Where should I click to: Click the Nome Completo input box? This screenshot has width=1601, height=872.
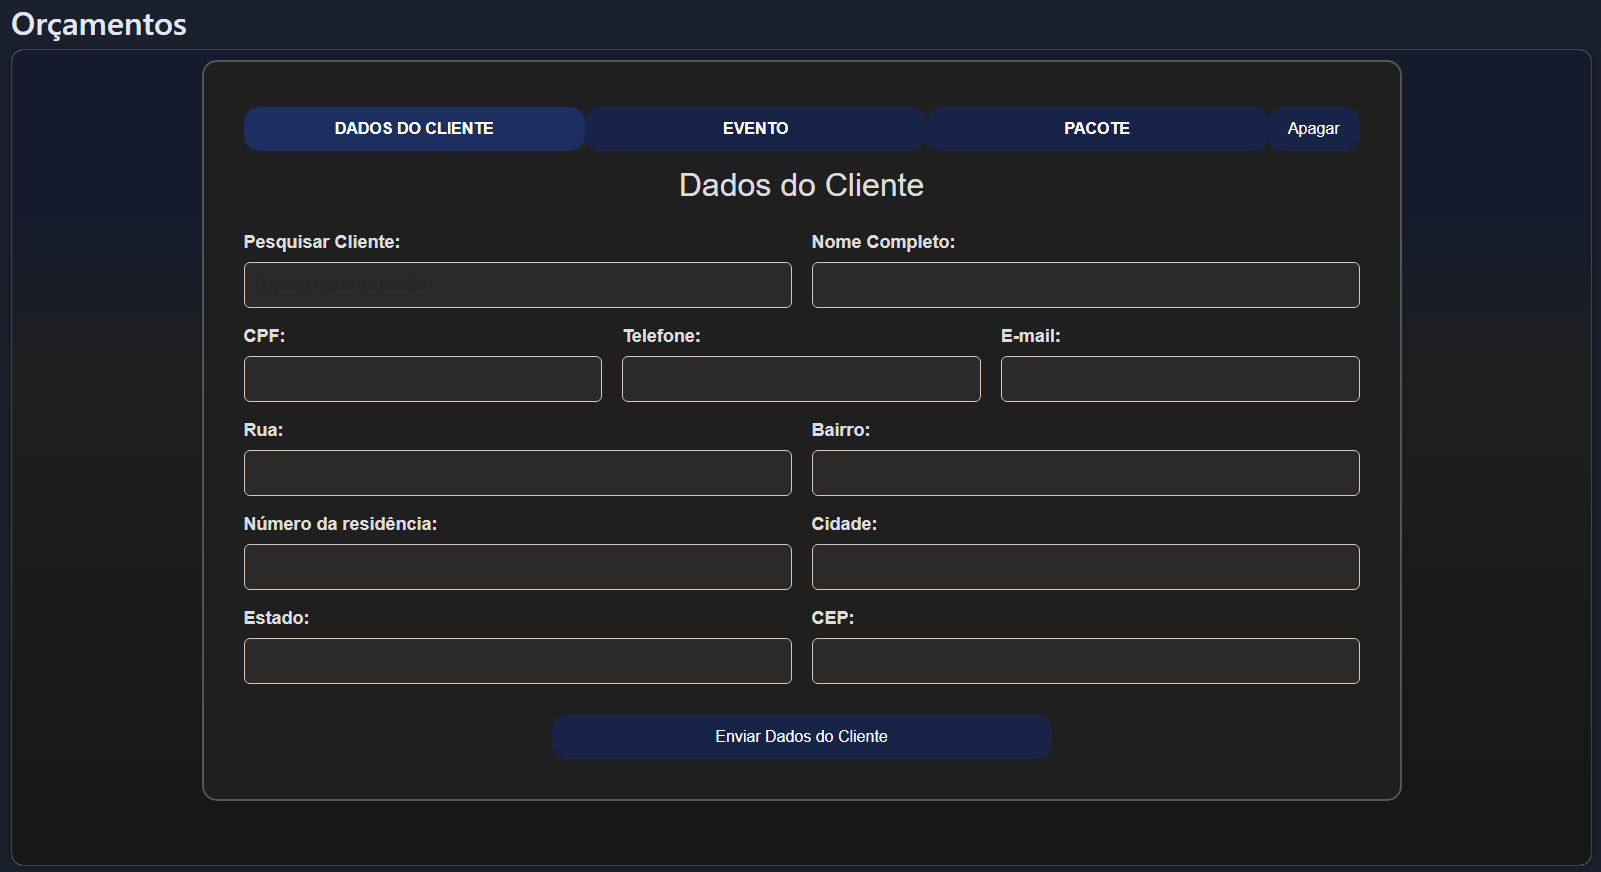tap(1085, 285)
